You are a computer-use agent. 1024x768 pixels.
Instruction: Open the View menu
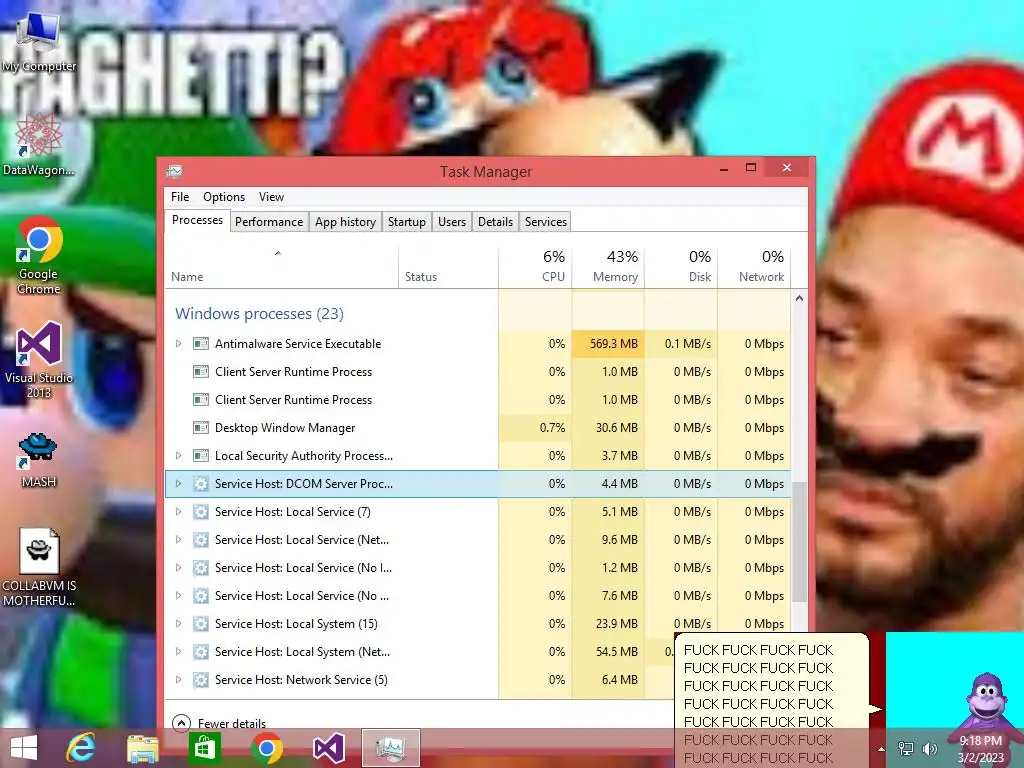tap(271, 197)
